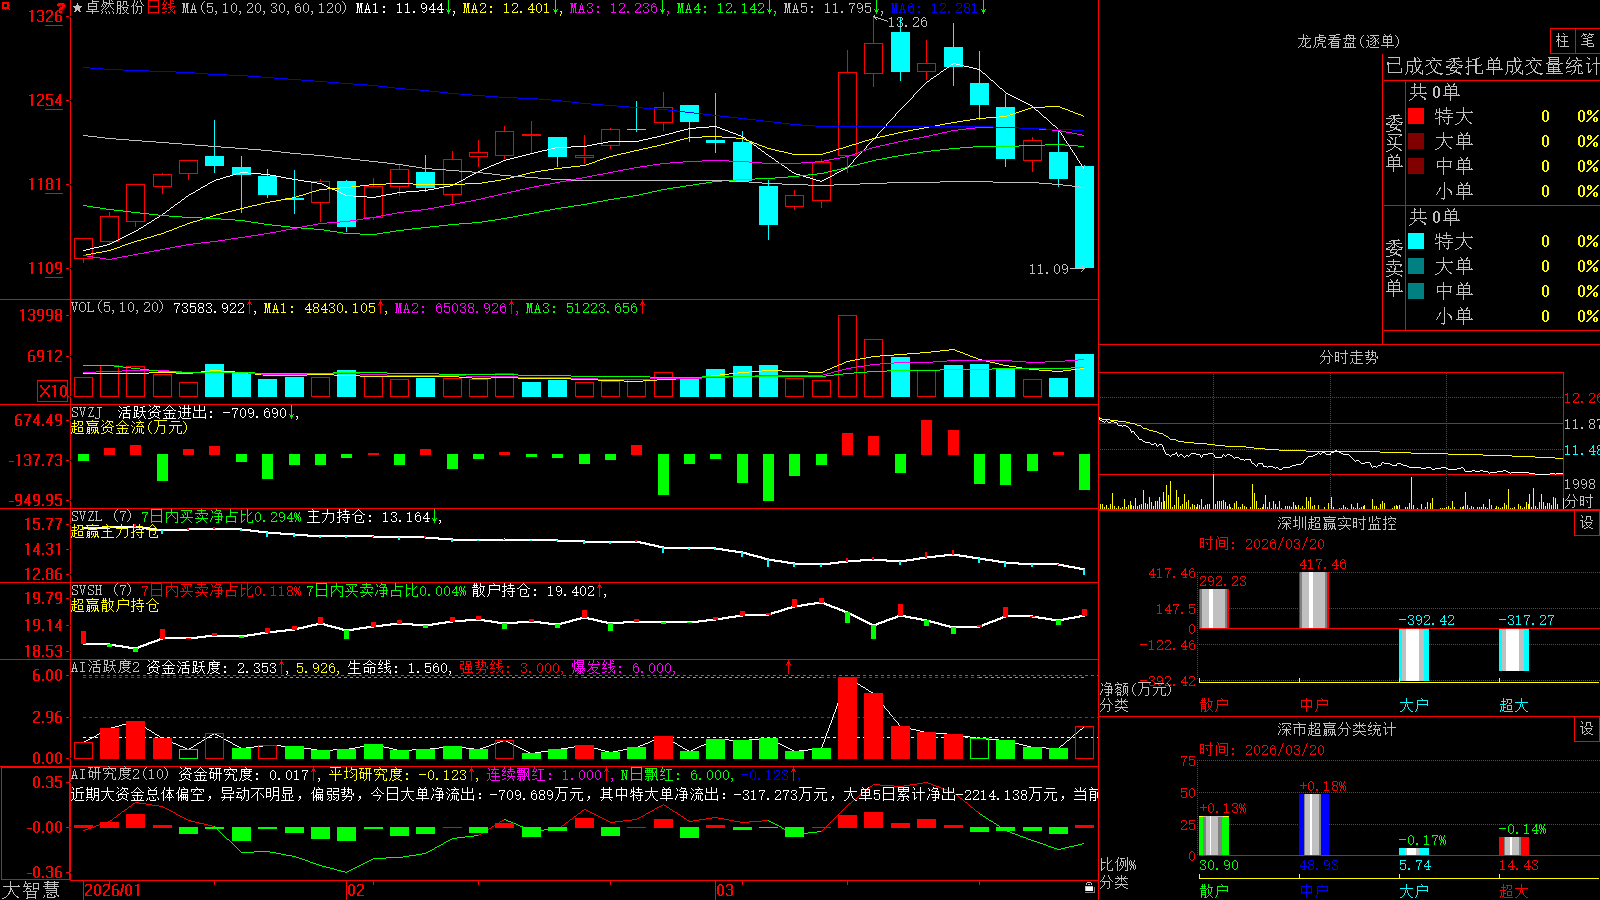This screenshot has width=1600, height=900.
Task: Click teal 大单 sell order swatch
Action: point(1416,266)
